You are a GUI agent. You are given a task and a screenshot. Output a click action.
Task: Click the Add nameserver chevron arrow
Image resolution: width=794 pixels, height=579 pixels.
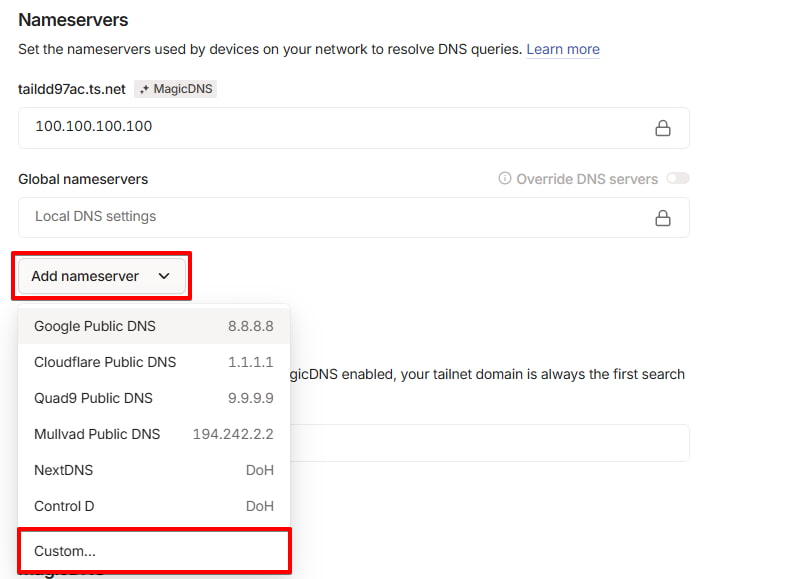164,276
